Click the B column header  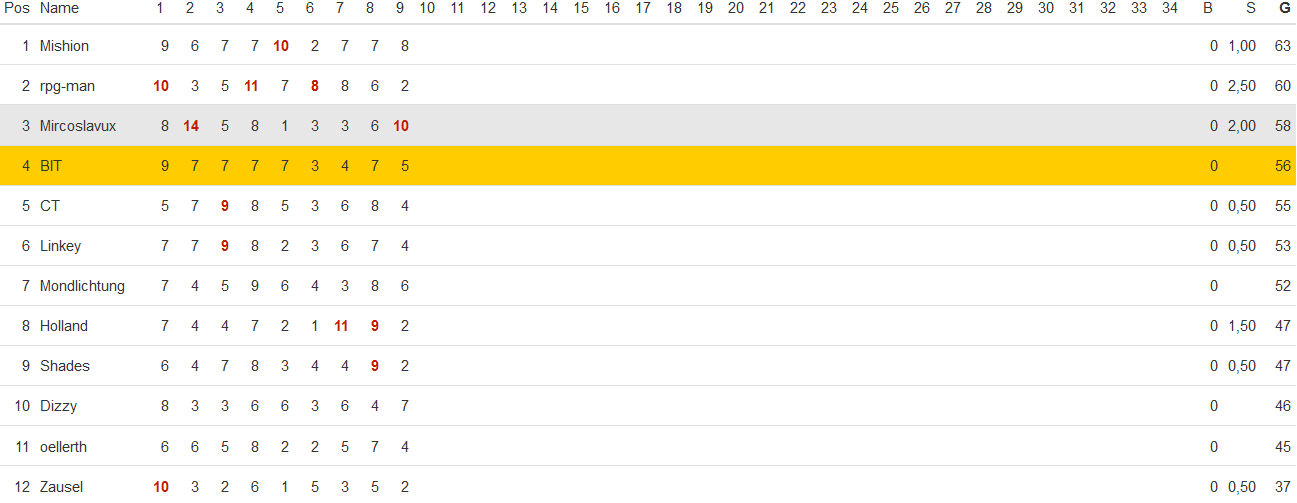[x=1208, y=9]
